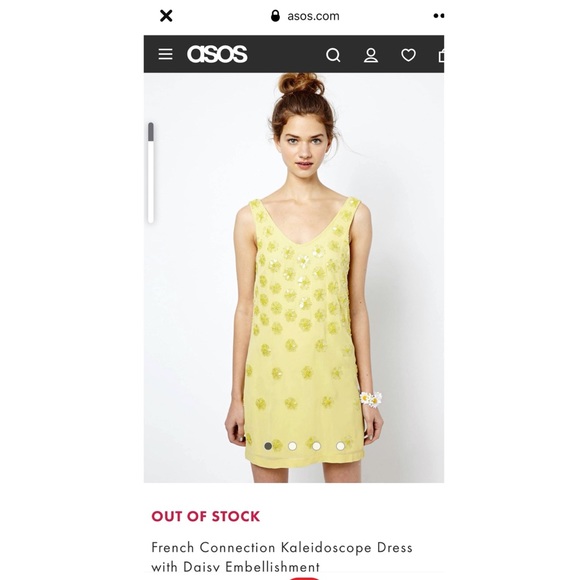Open the browser more-options dots
Image resolution: width=580 pixels, height=580 pixels.
click(439, 16)
